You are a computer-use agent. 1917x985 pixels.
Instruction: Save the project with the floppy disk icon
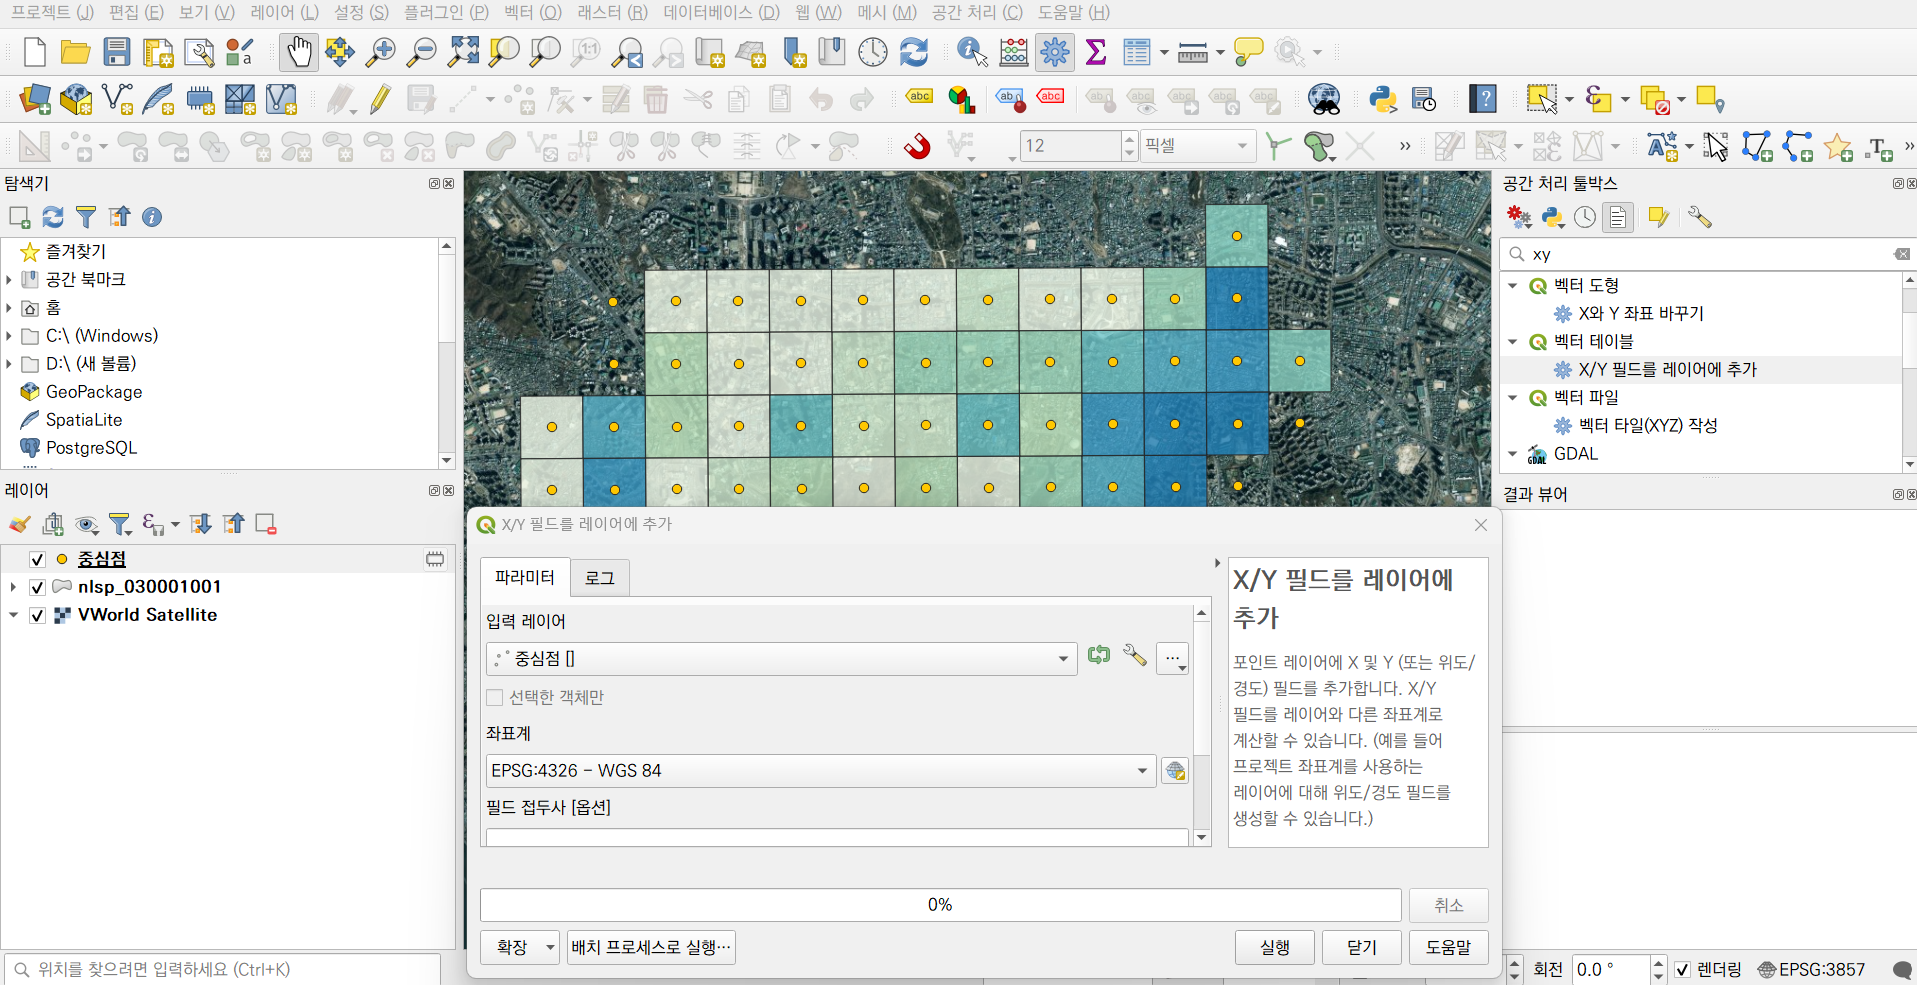(117, 52)
